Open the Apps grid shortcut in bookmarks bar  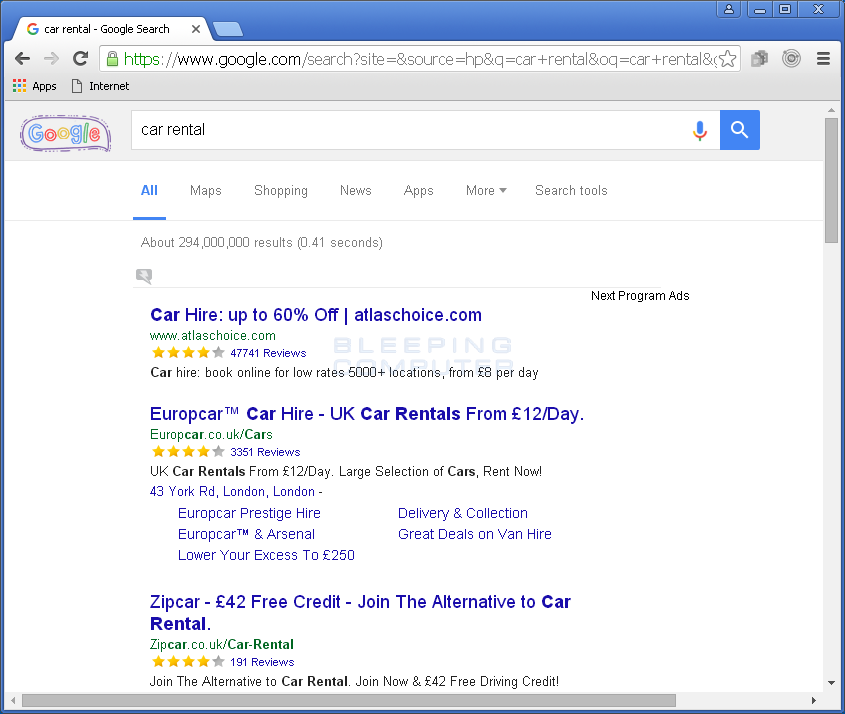34,86
